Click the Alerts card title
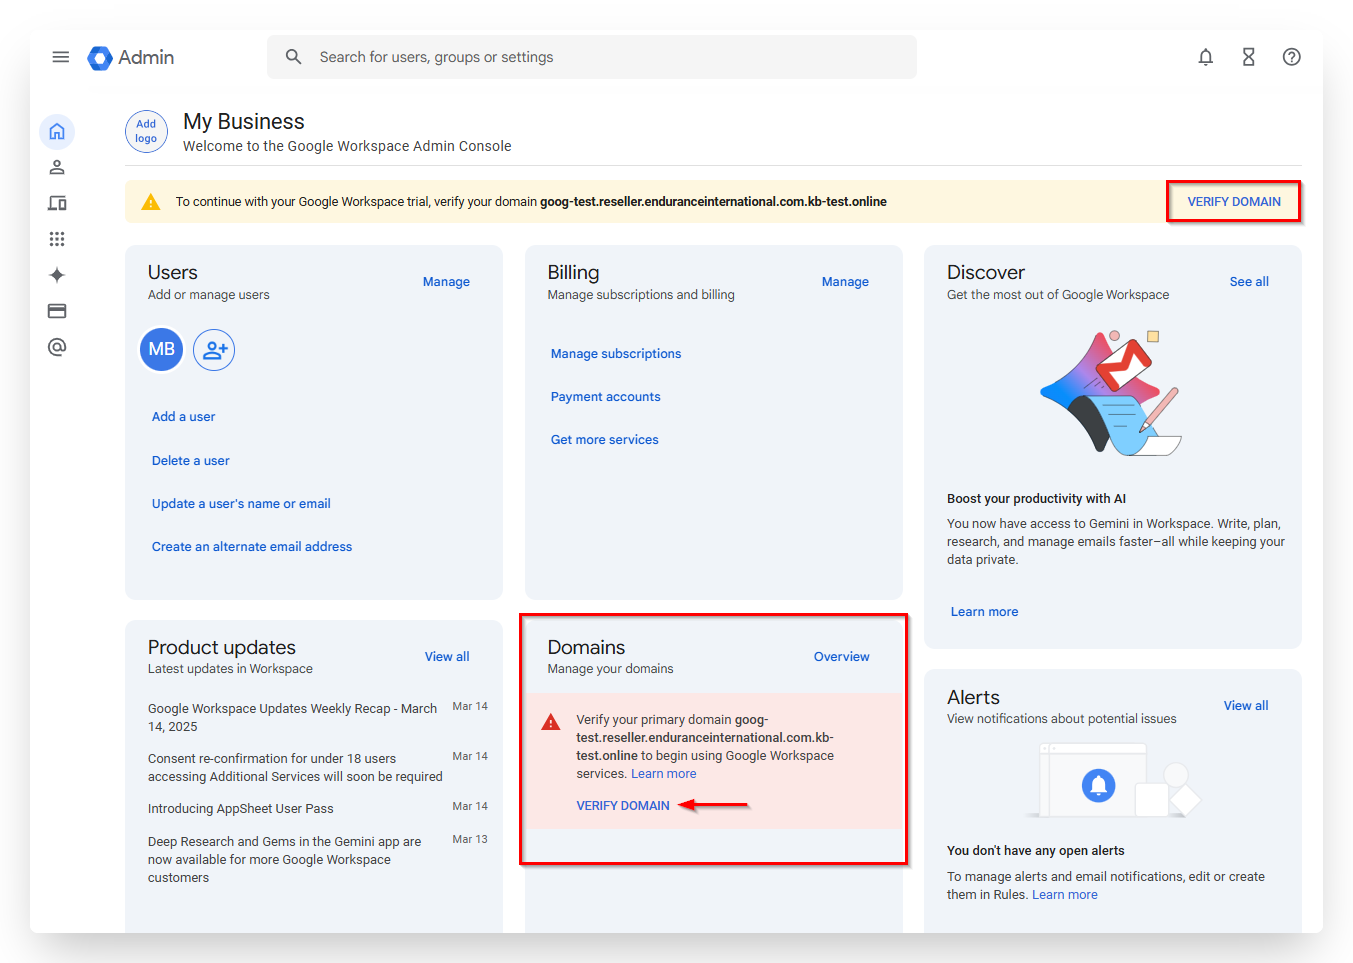 pyautogui.click(x=973, y=697)
